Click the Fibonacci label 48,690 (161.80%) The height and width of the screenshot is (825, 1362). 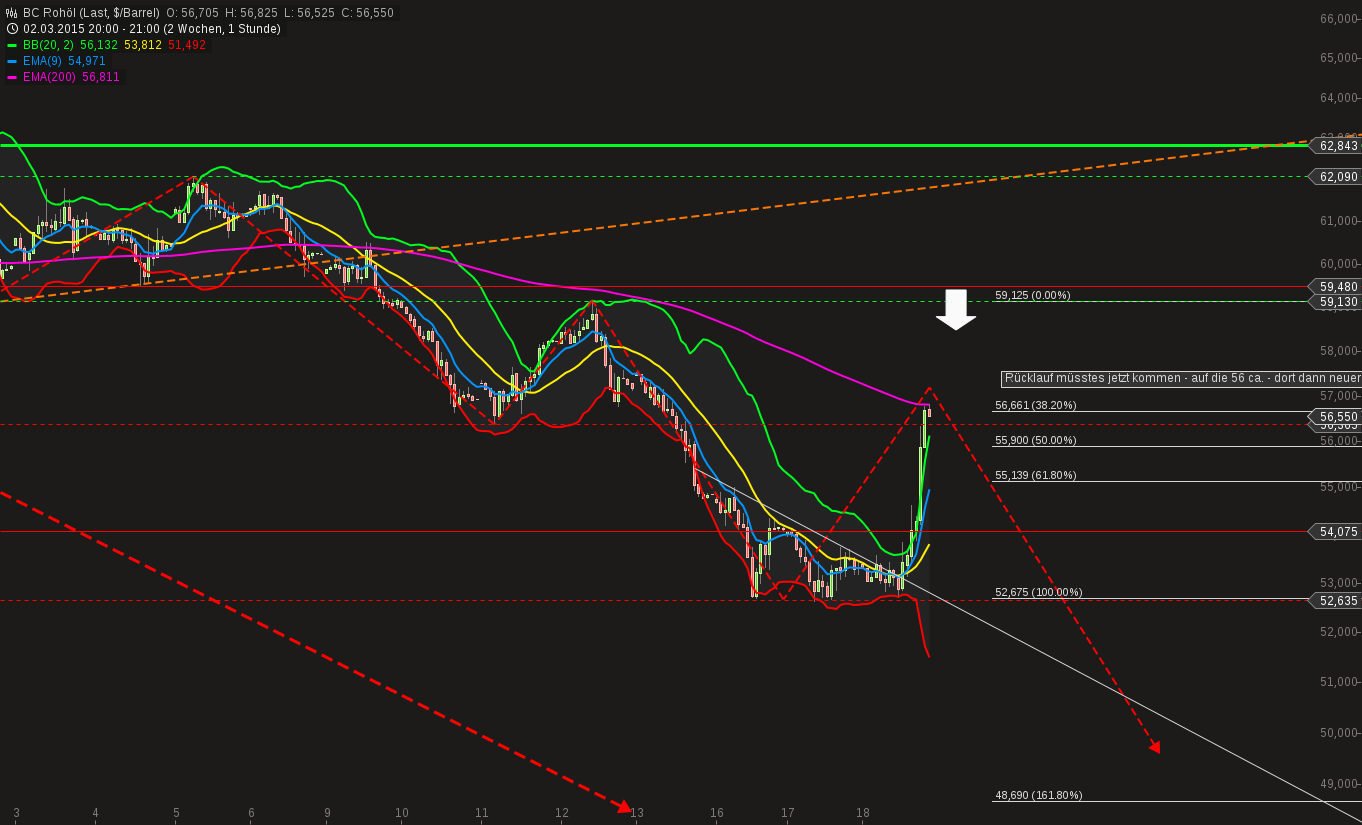pyautogui.click(x=1039, y=795)
